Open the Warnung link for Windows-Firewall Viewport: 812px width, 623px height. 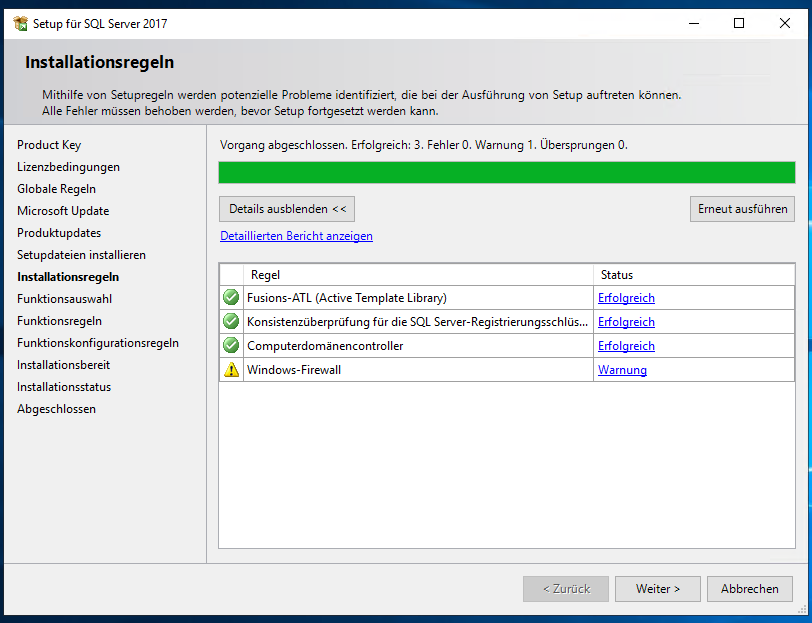(x=622, y=370)
